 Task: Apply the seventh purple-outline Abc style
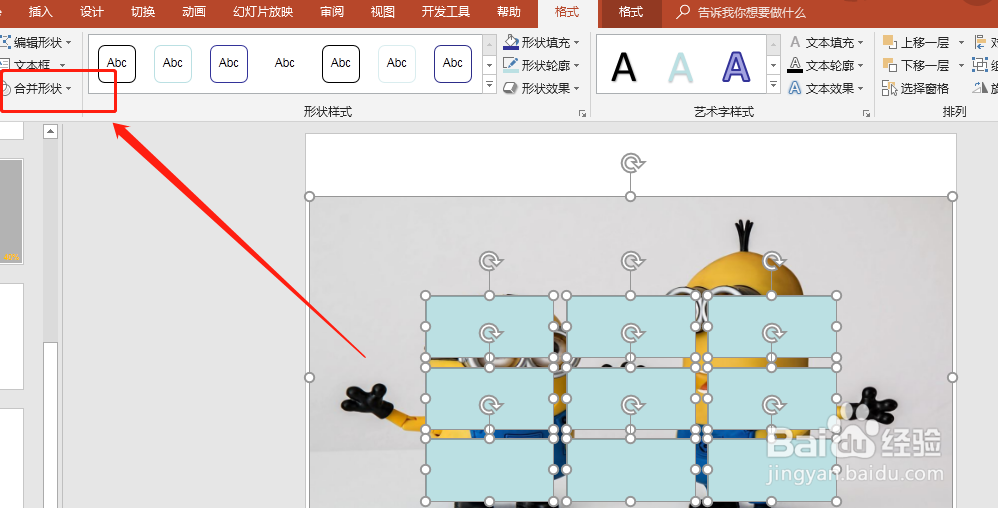[453, 64]
